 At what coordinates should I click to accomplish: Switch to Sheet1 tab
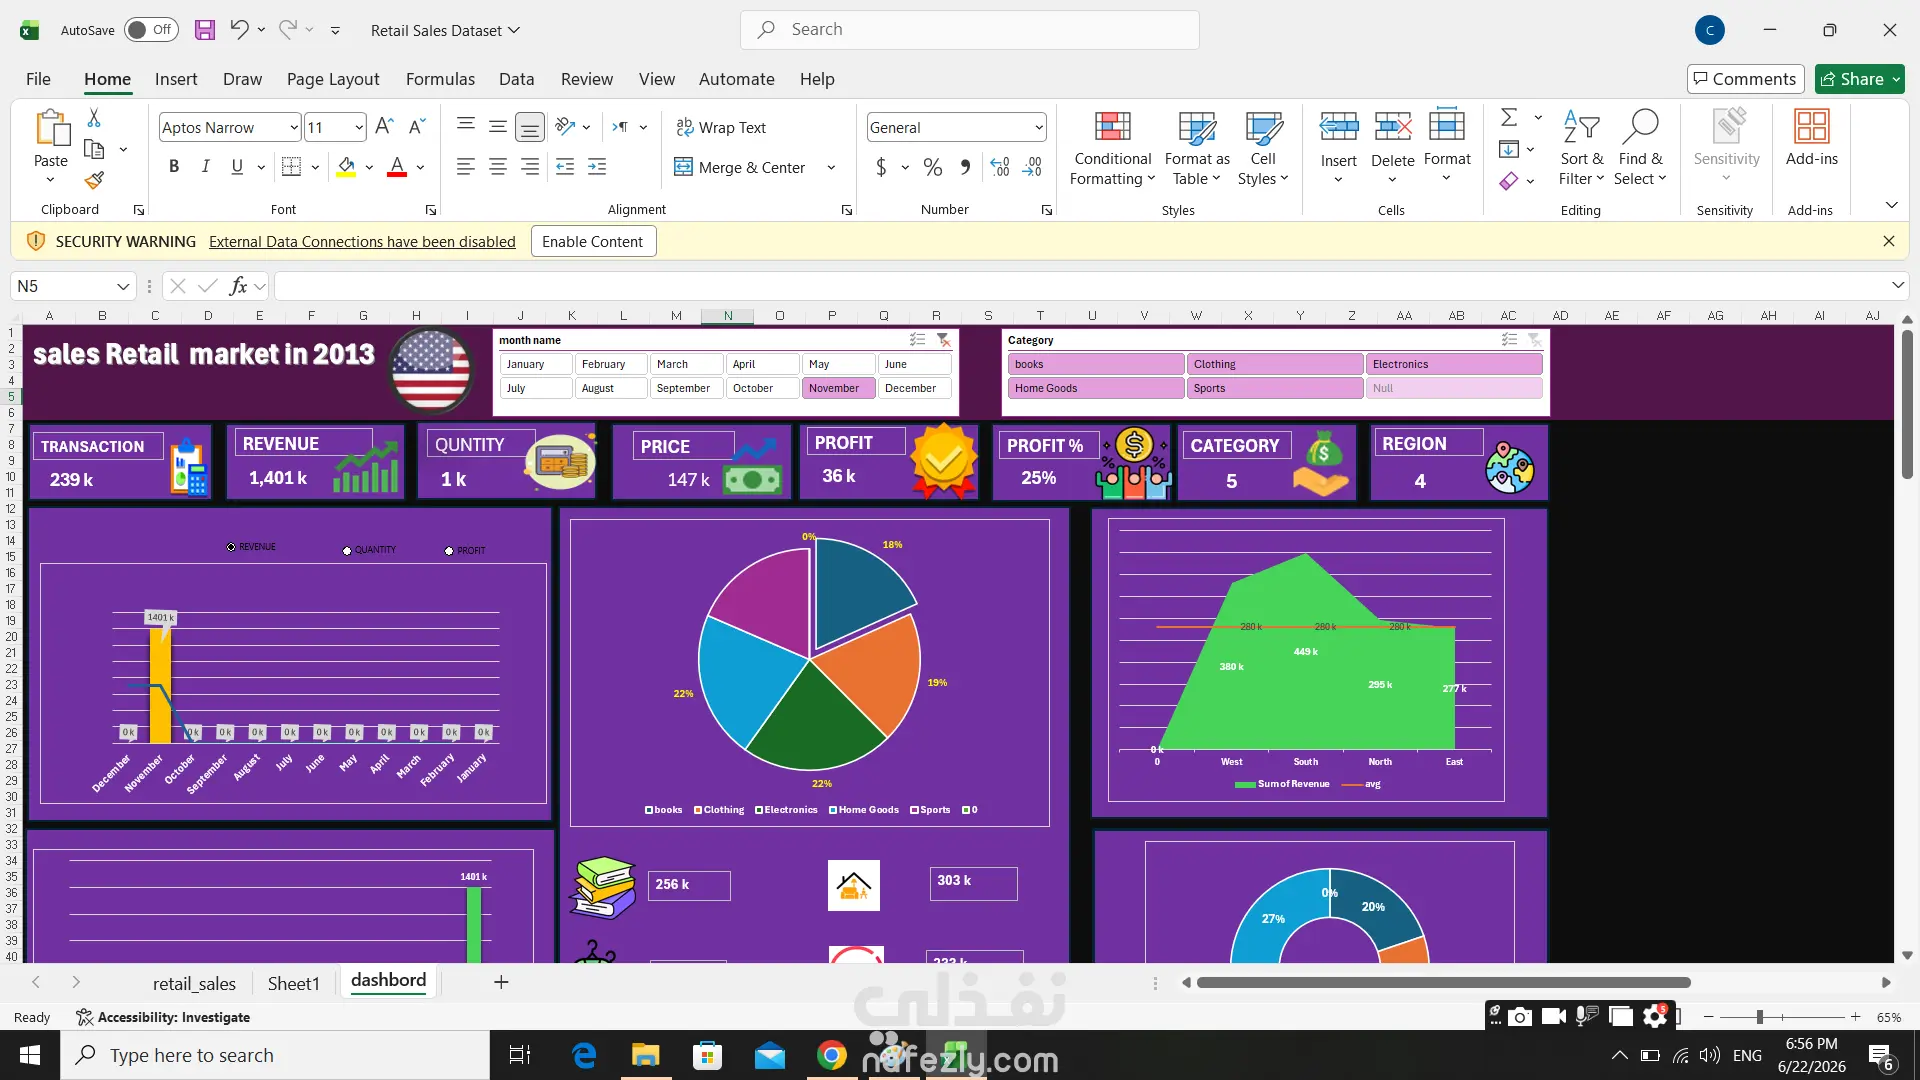pos(293,984)
